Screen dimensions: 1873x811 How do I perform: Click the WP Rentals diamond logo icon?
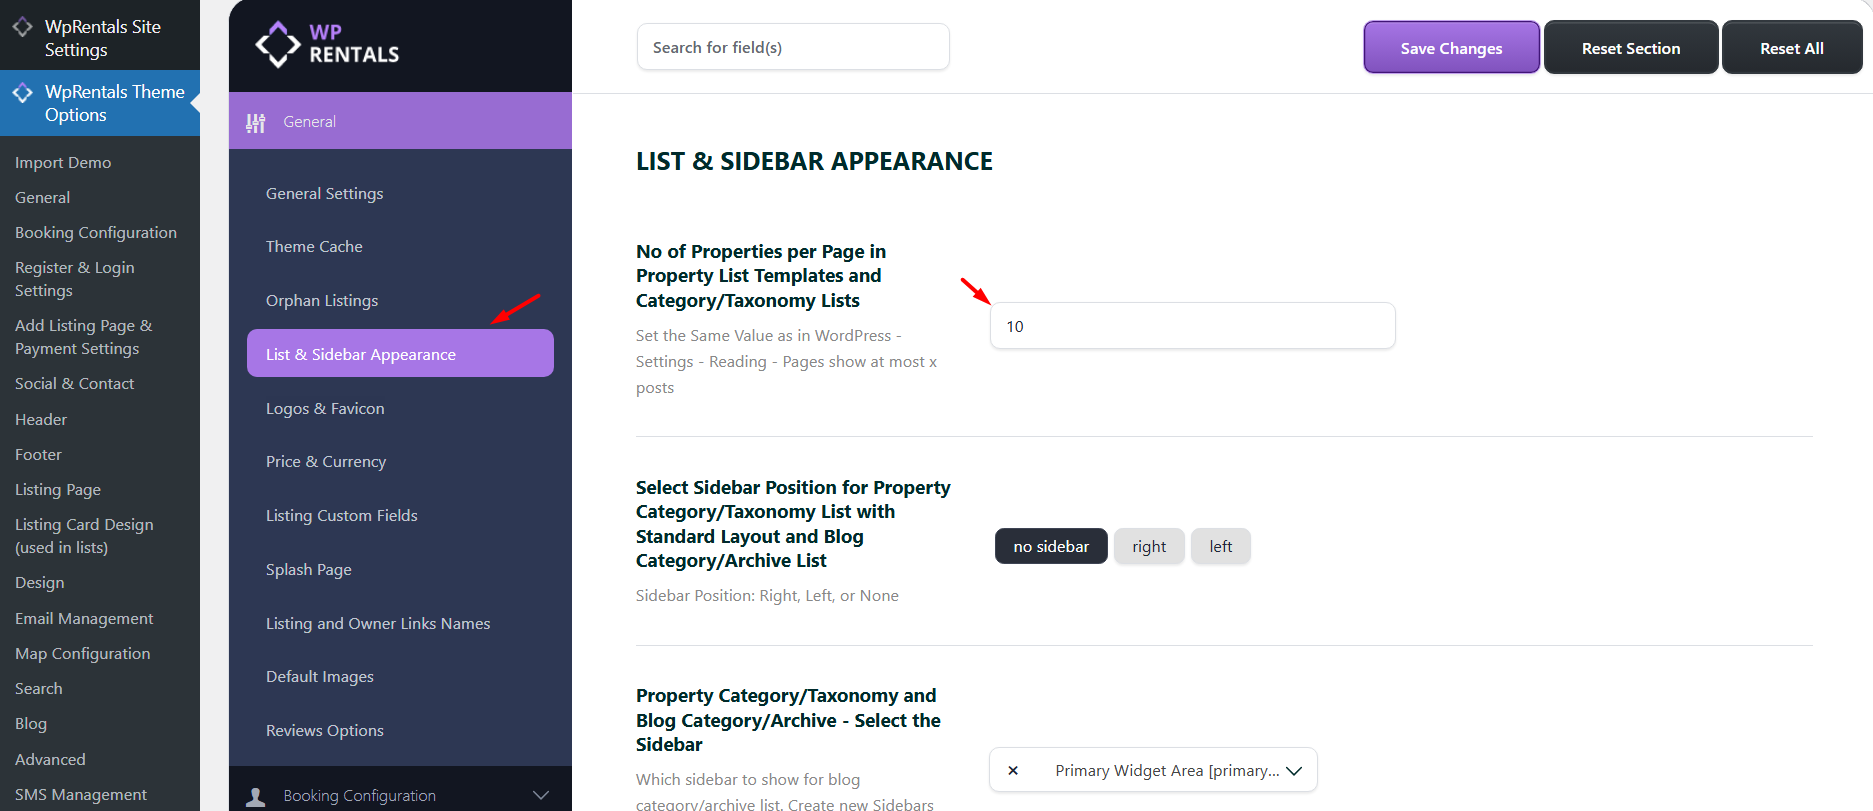(x=277, y=44)
